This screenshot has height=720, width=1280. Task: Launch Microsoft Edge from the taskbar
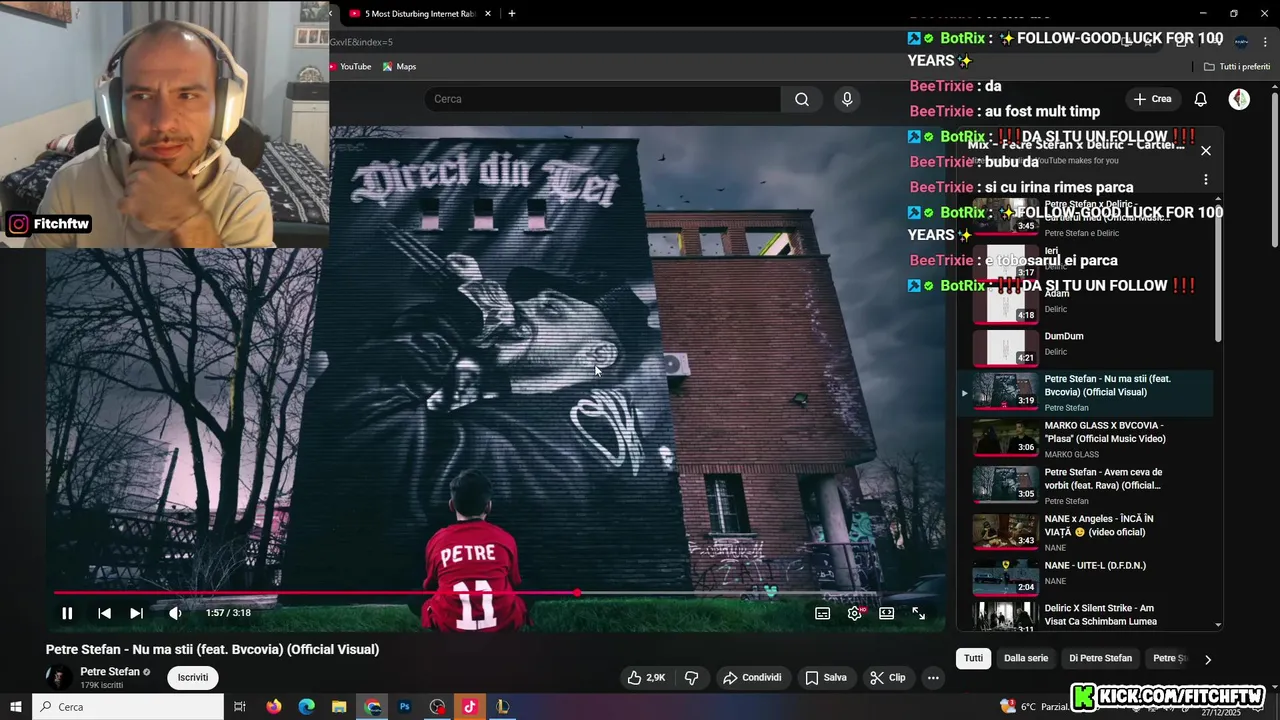pos(307,707)
